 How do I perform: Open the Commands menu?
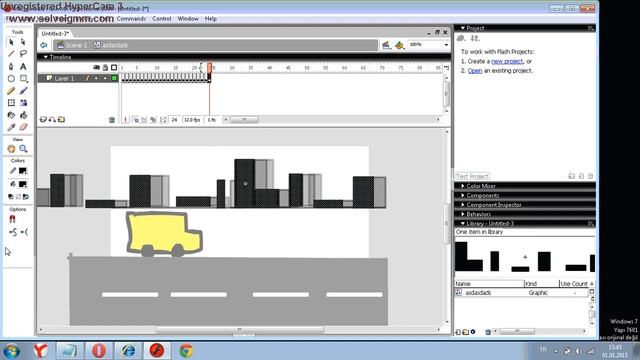click(131, 19)
